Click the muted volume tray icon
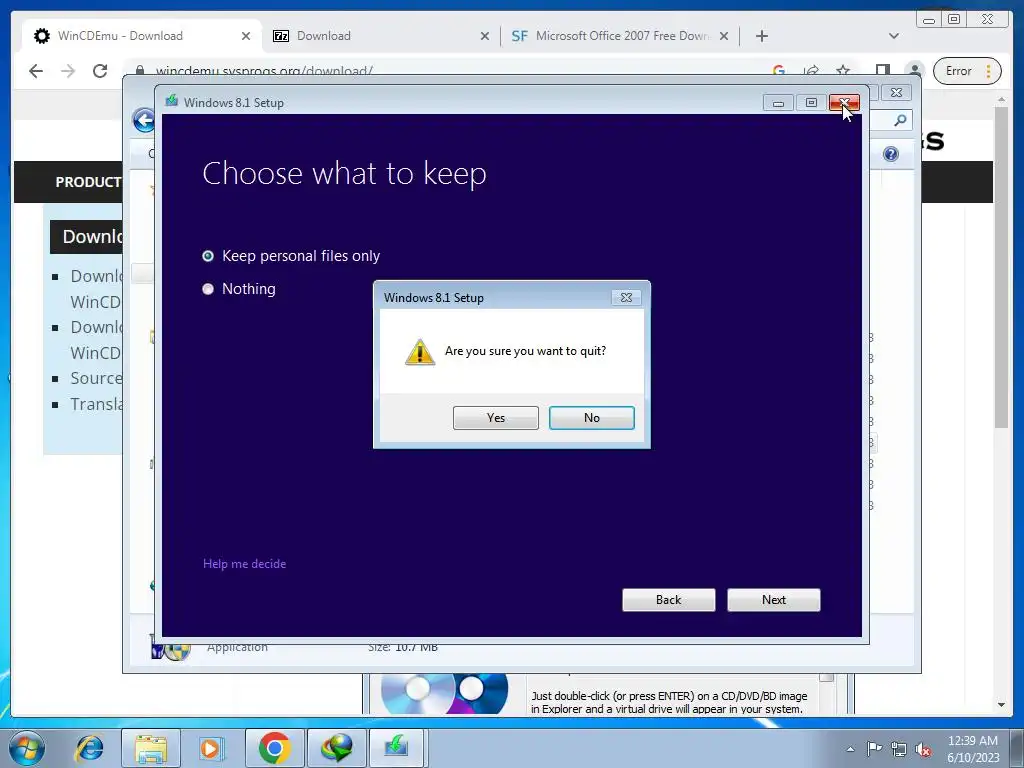This screenshot has width=1024, height=768. click(x=923, y=750)
